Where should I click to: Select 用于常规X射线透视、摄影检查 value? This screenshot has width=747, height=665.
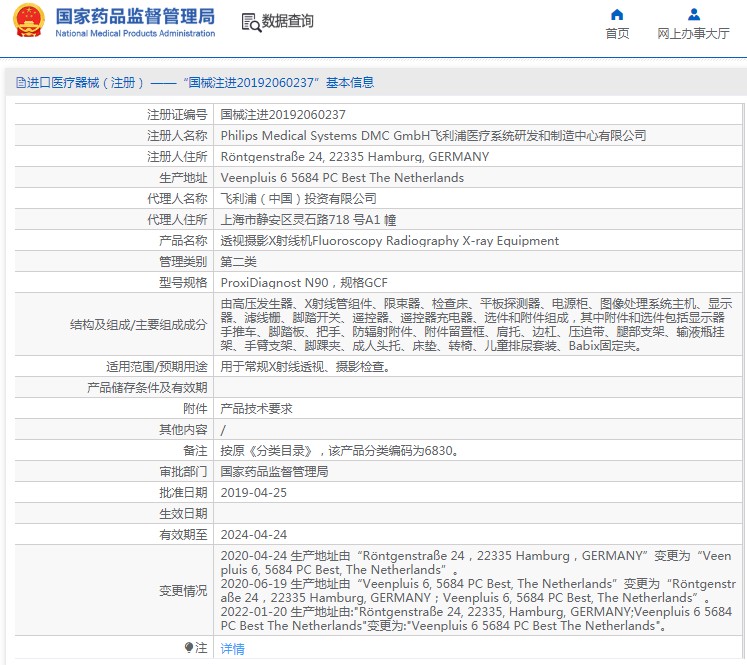pyautogui.click(x=305, y=367)
